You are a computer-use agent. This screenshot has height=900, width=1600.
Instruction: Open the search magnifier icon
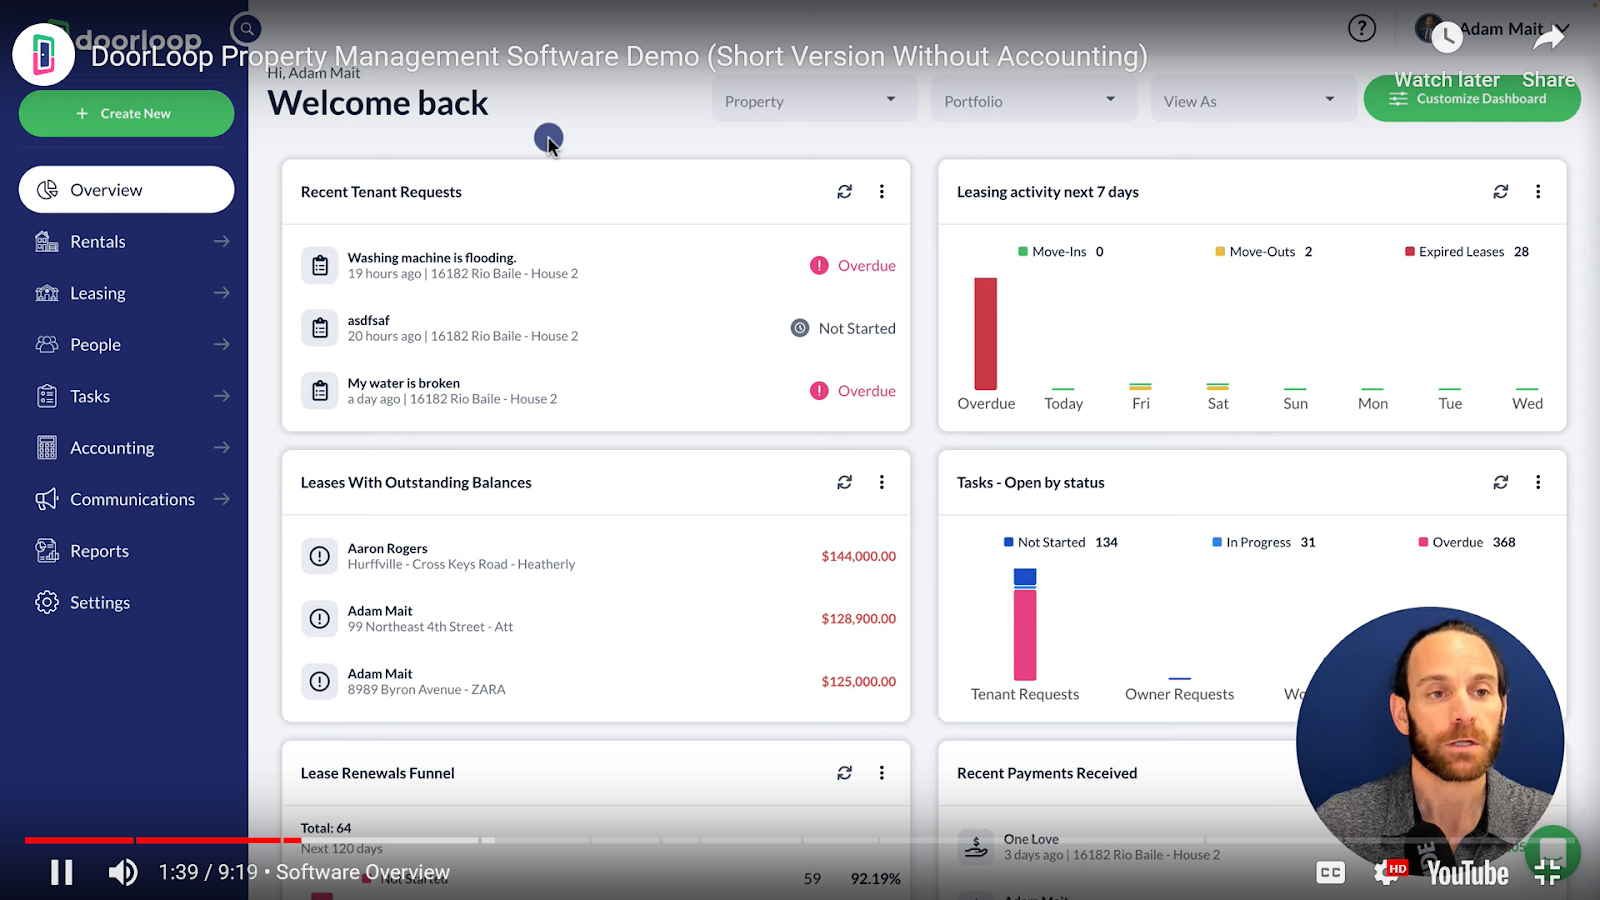point(246,29)
